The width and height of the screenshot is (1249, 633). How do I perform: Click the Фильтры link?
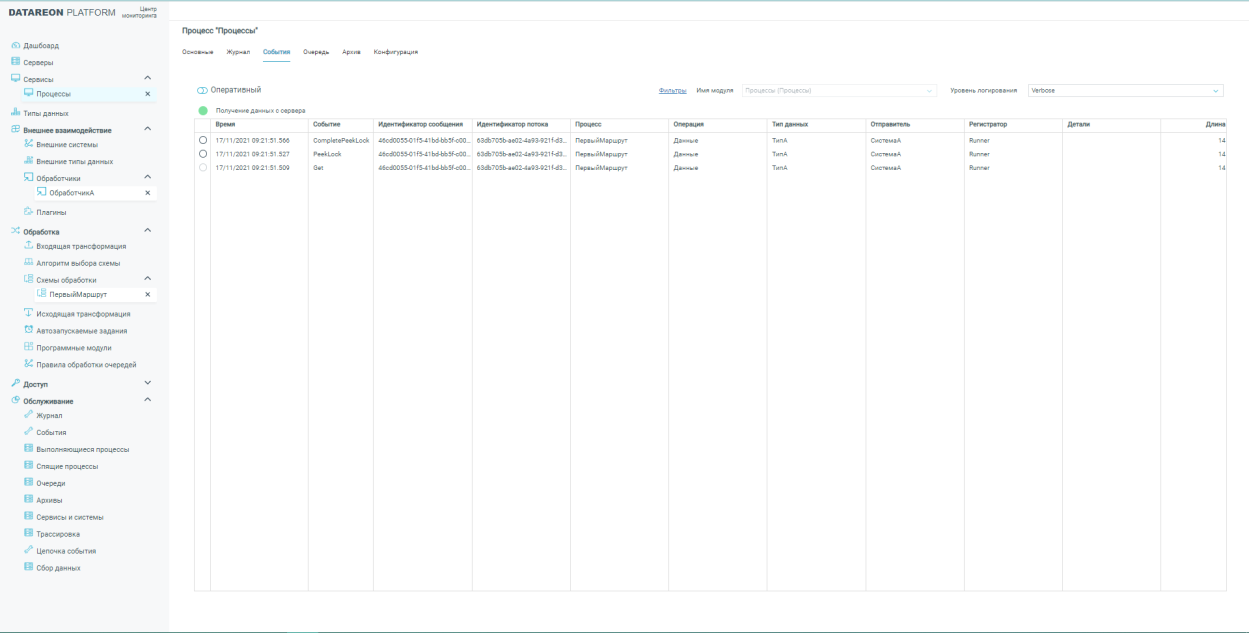672,91
